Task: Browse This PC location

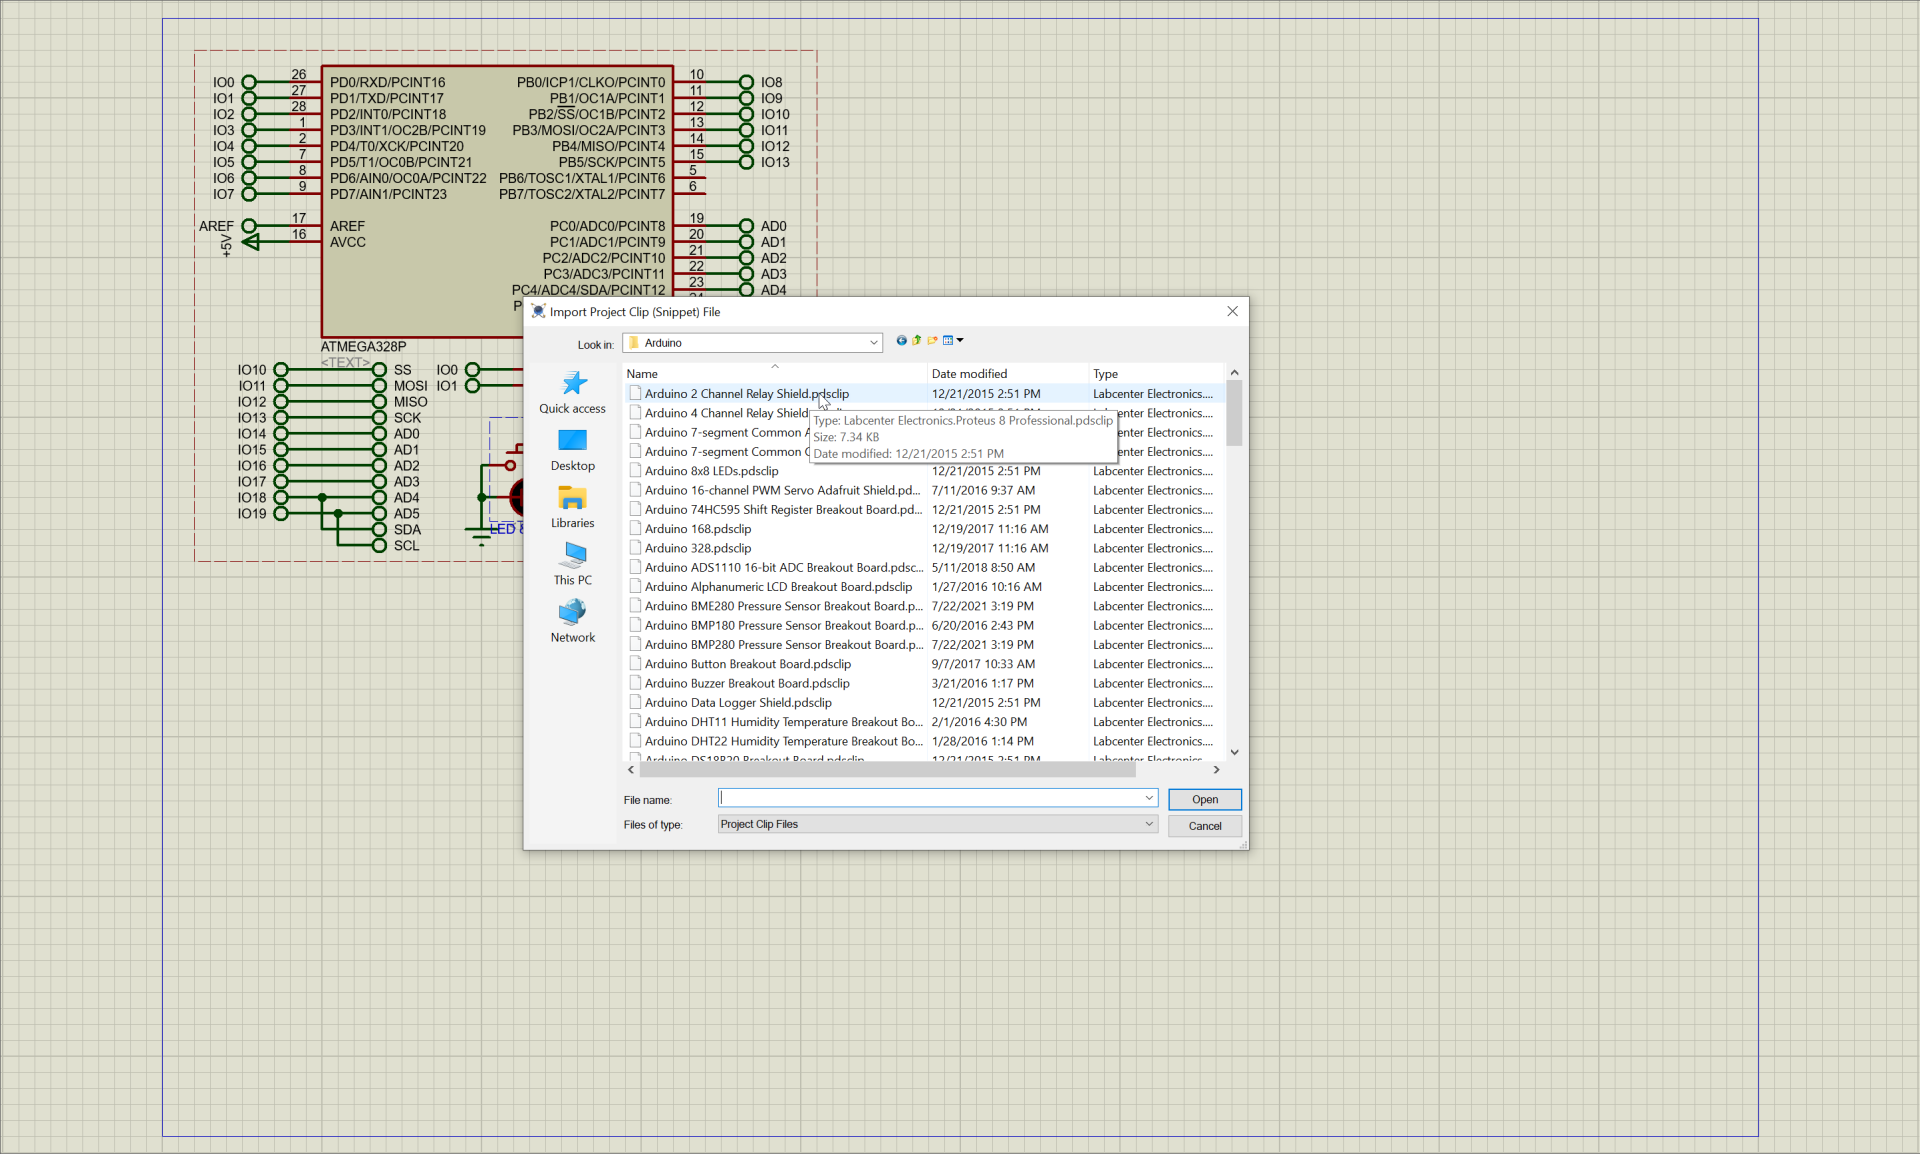Action: 573,564
